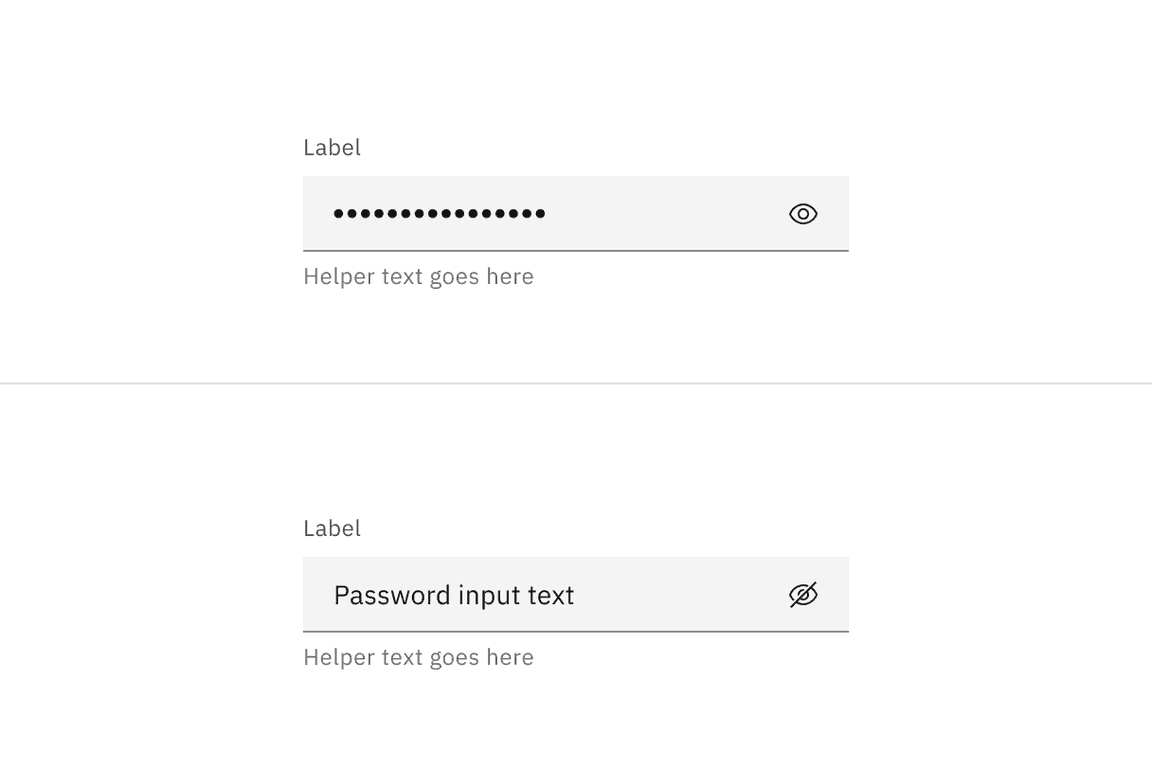Image resolution: width=1152 pixels, height=767 pixels.
Task: Click the upper 'Label' text
Action: pos(331,147)
